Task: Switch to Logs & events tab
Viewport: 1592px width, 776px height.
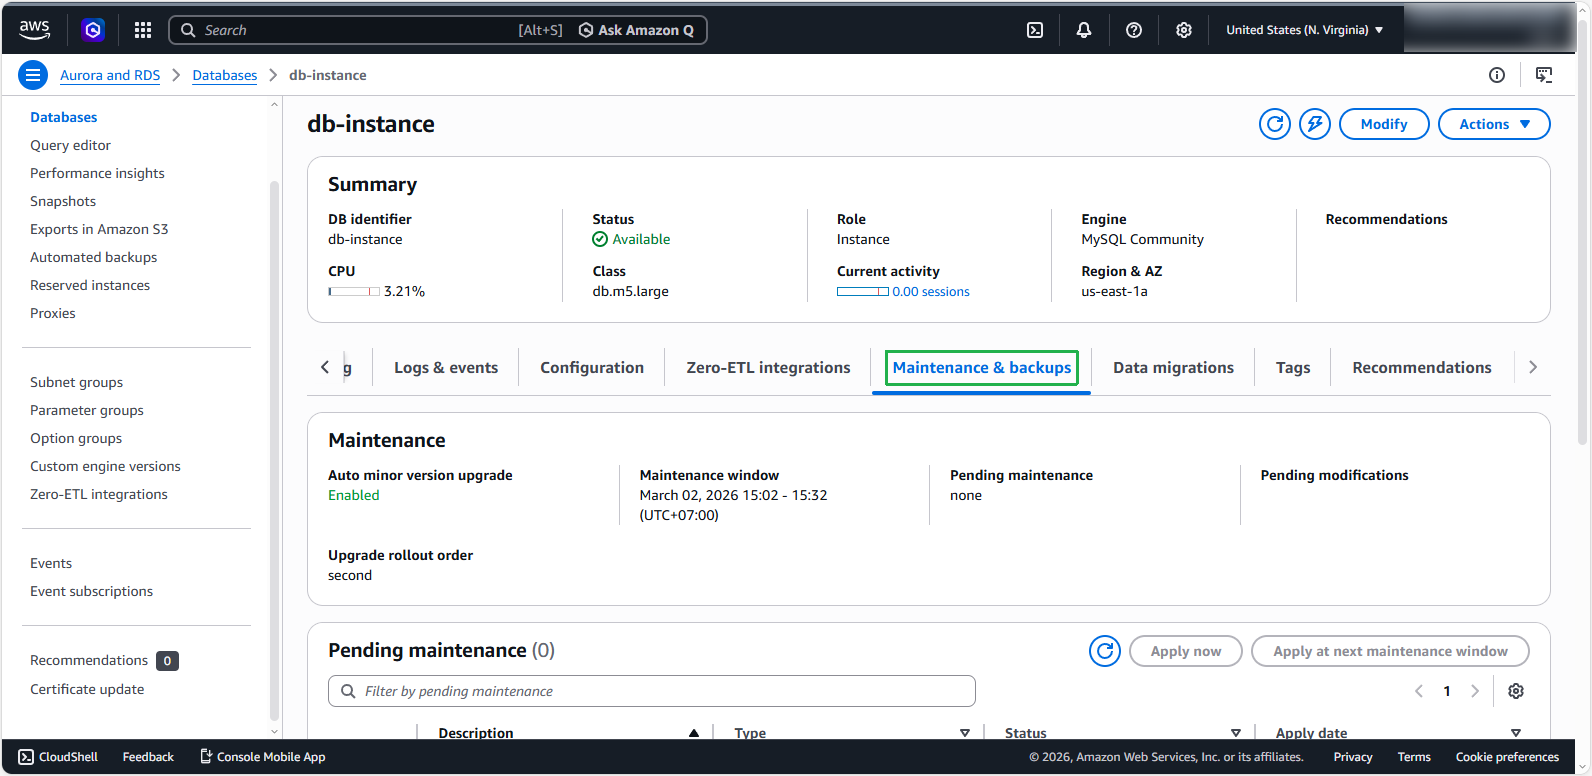Action: pyautogui.click(x=446, y=367)
